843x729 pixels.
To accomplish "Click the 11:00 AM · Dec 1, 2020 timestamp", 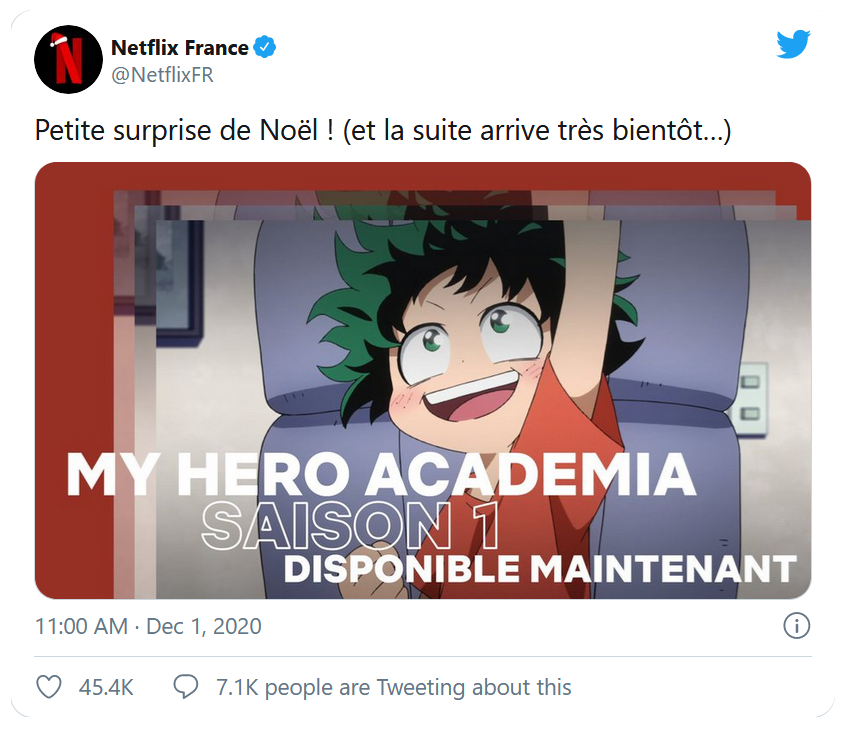I will [x=148, y=627].
